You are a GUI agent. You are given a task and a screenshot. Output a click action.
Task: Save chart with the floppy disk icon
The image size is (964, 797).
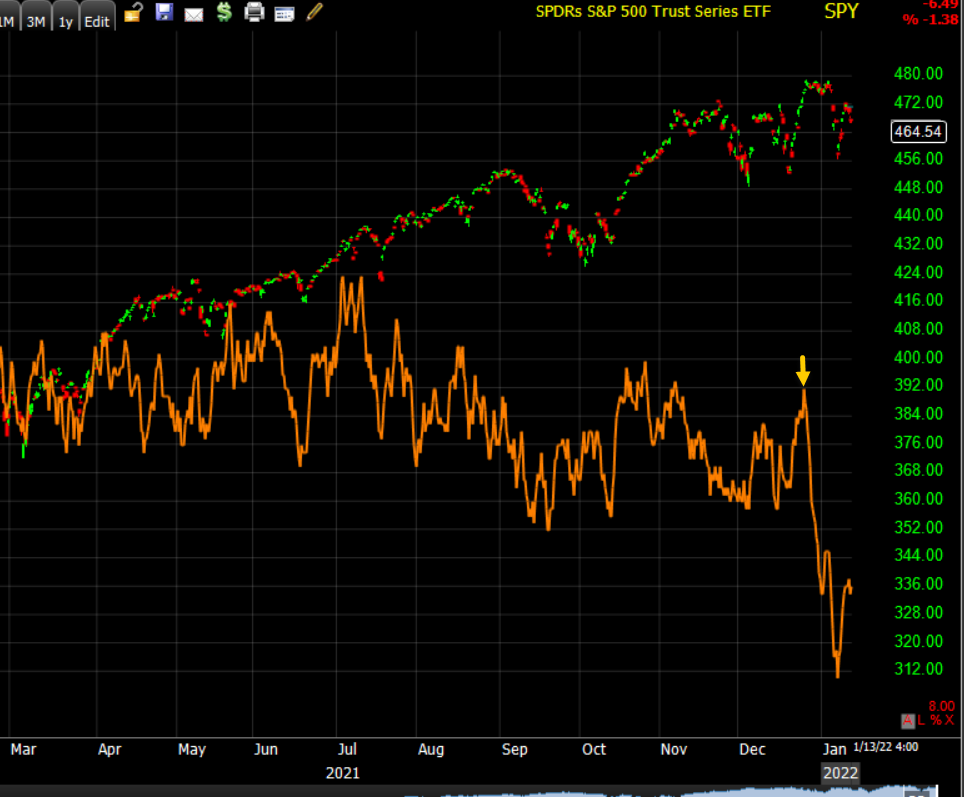(x=164, y=12)
